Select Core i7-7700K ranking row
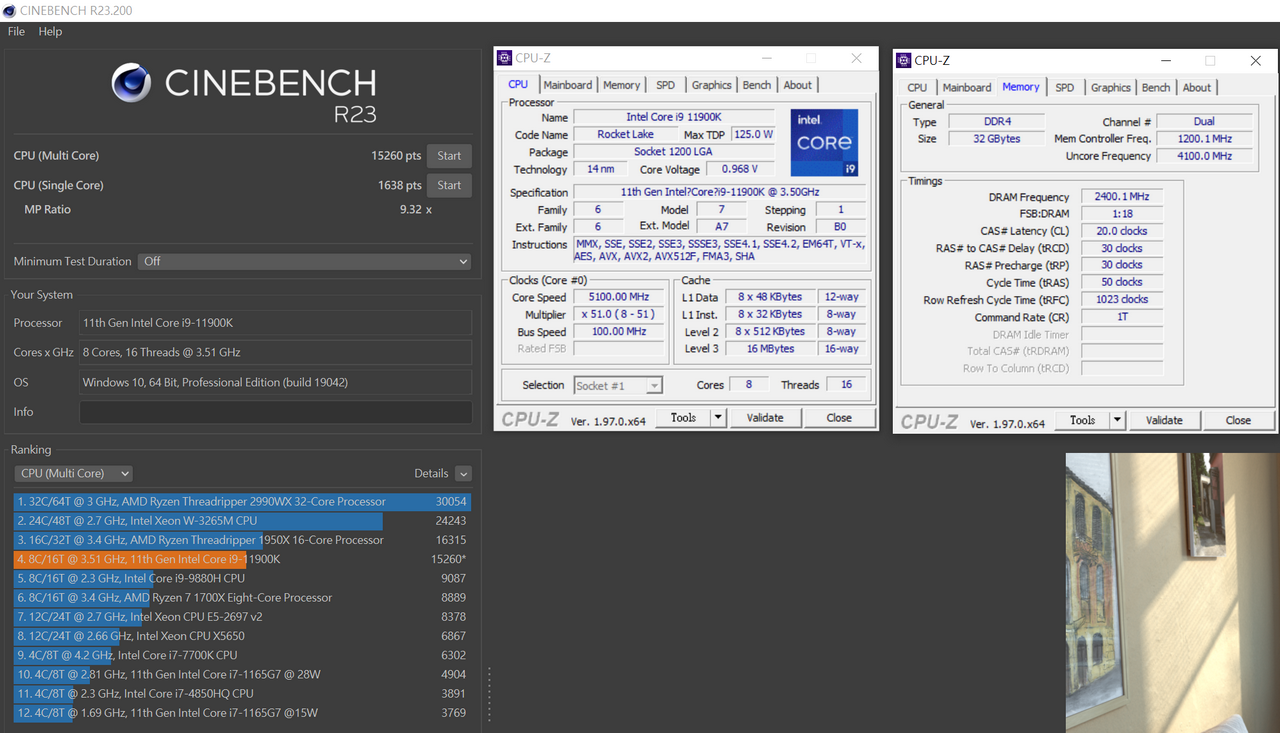 [242, 655]
